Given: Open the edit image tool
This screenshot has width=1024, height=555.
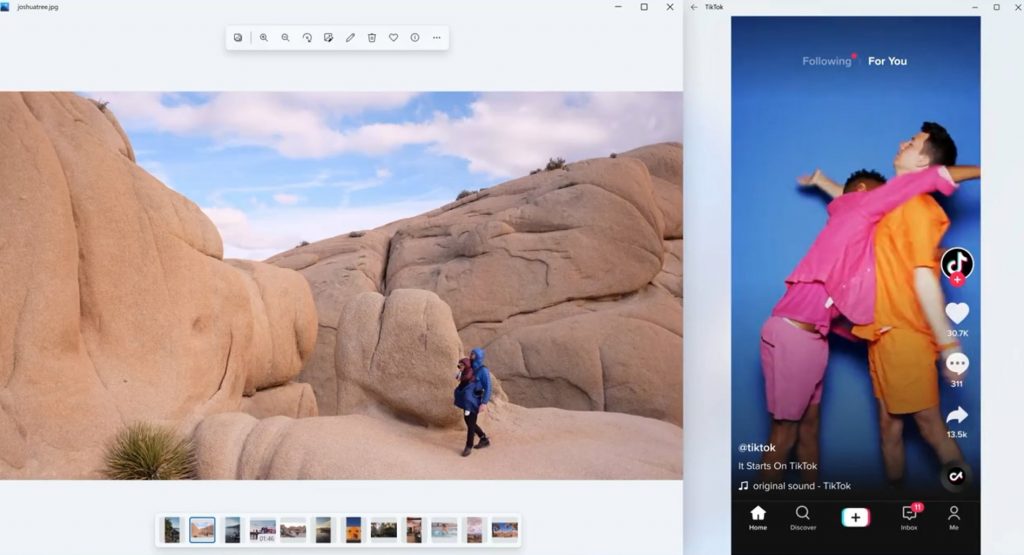Looking at the screenshot, I should 328,38.
